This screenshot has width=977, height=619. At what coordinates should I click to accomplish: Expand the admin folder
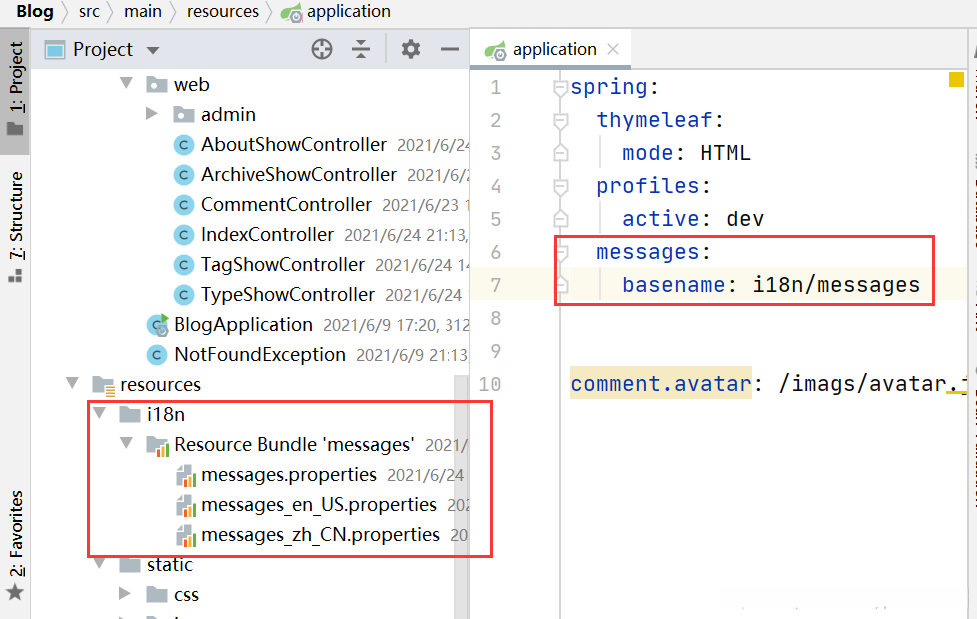coord(152,114)
